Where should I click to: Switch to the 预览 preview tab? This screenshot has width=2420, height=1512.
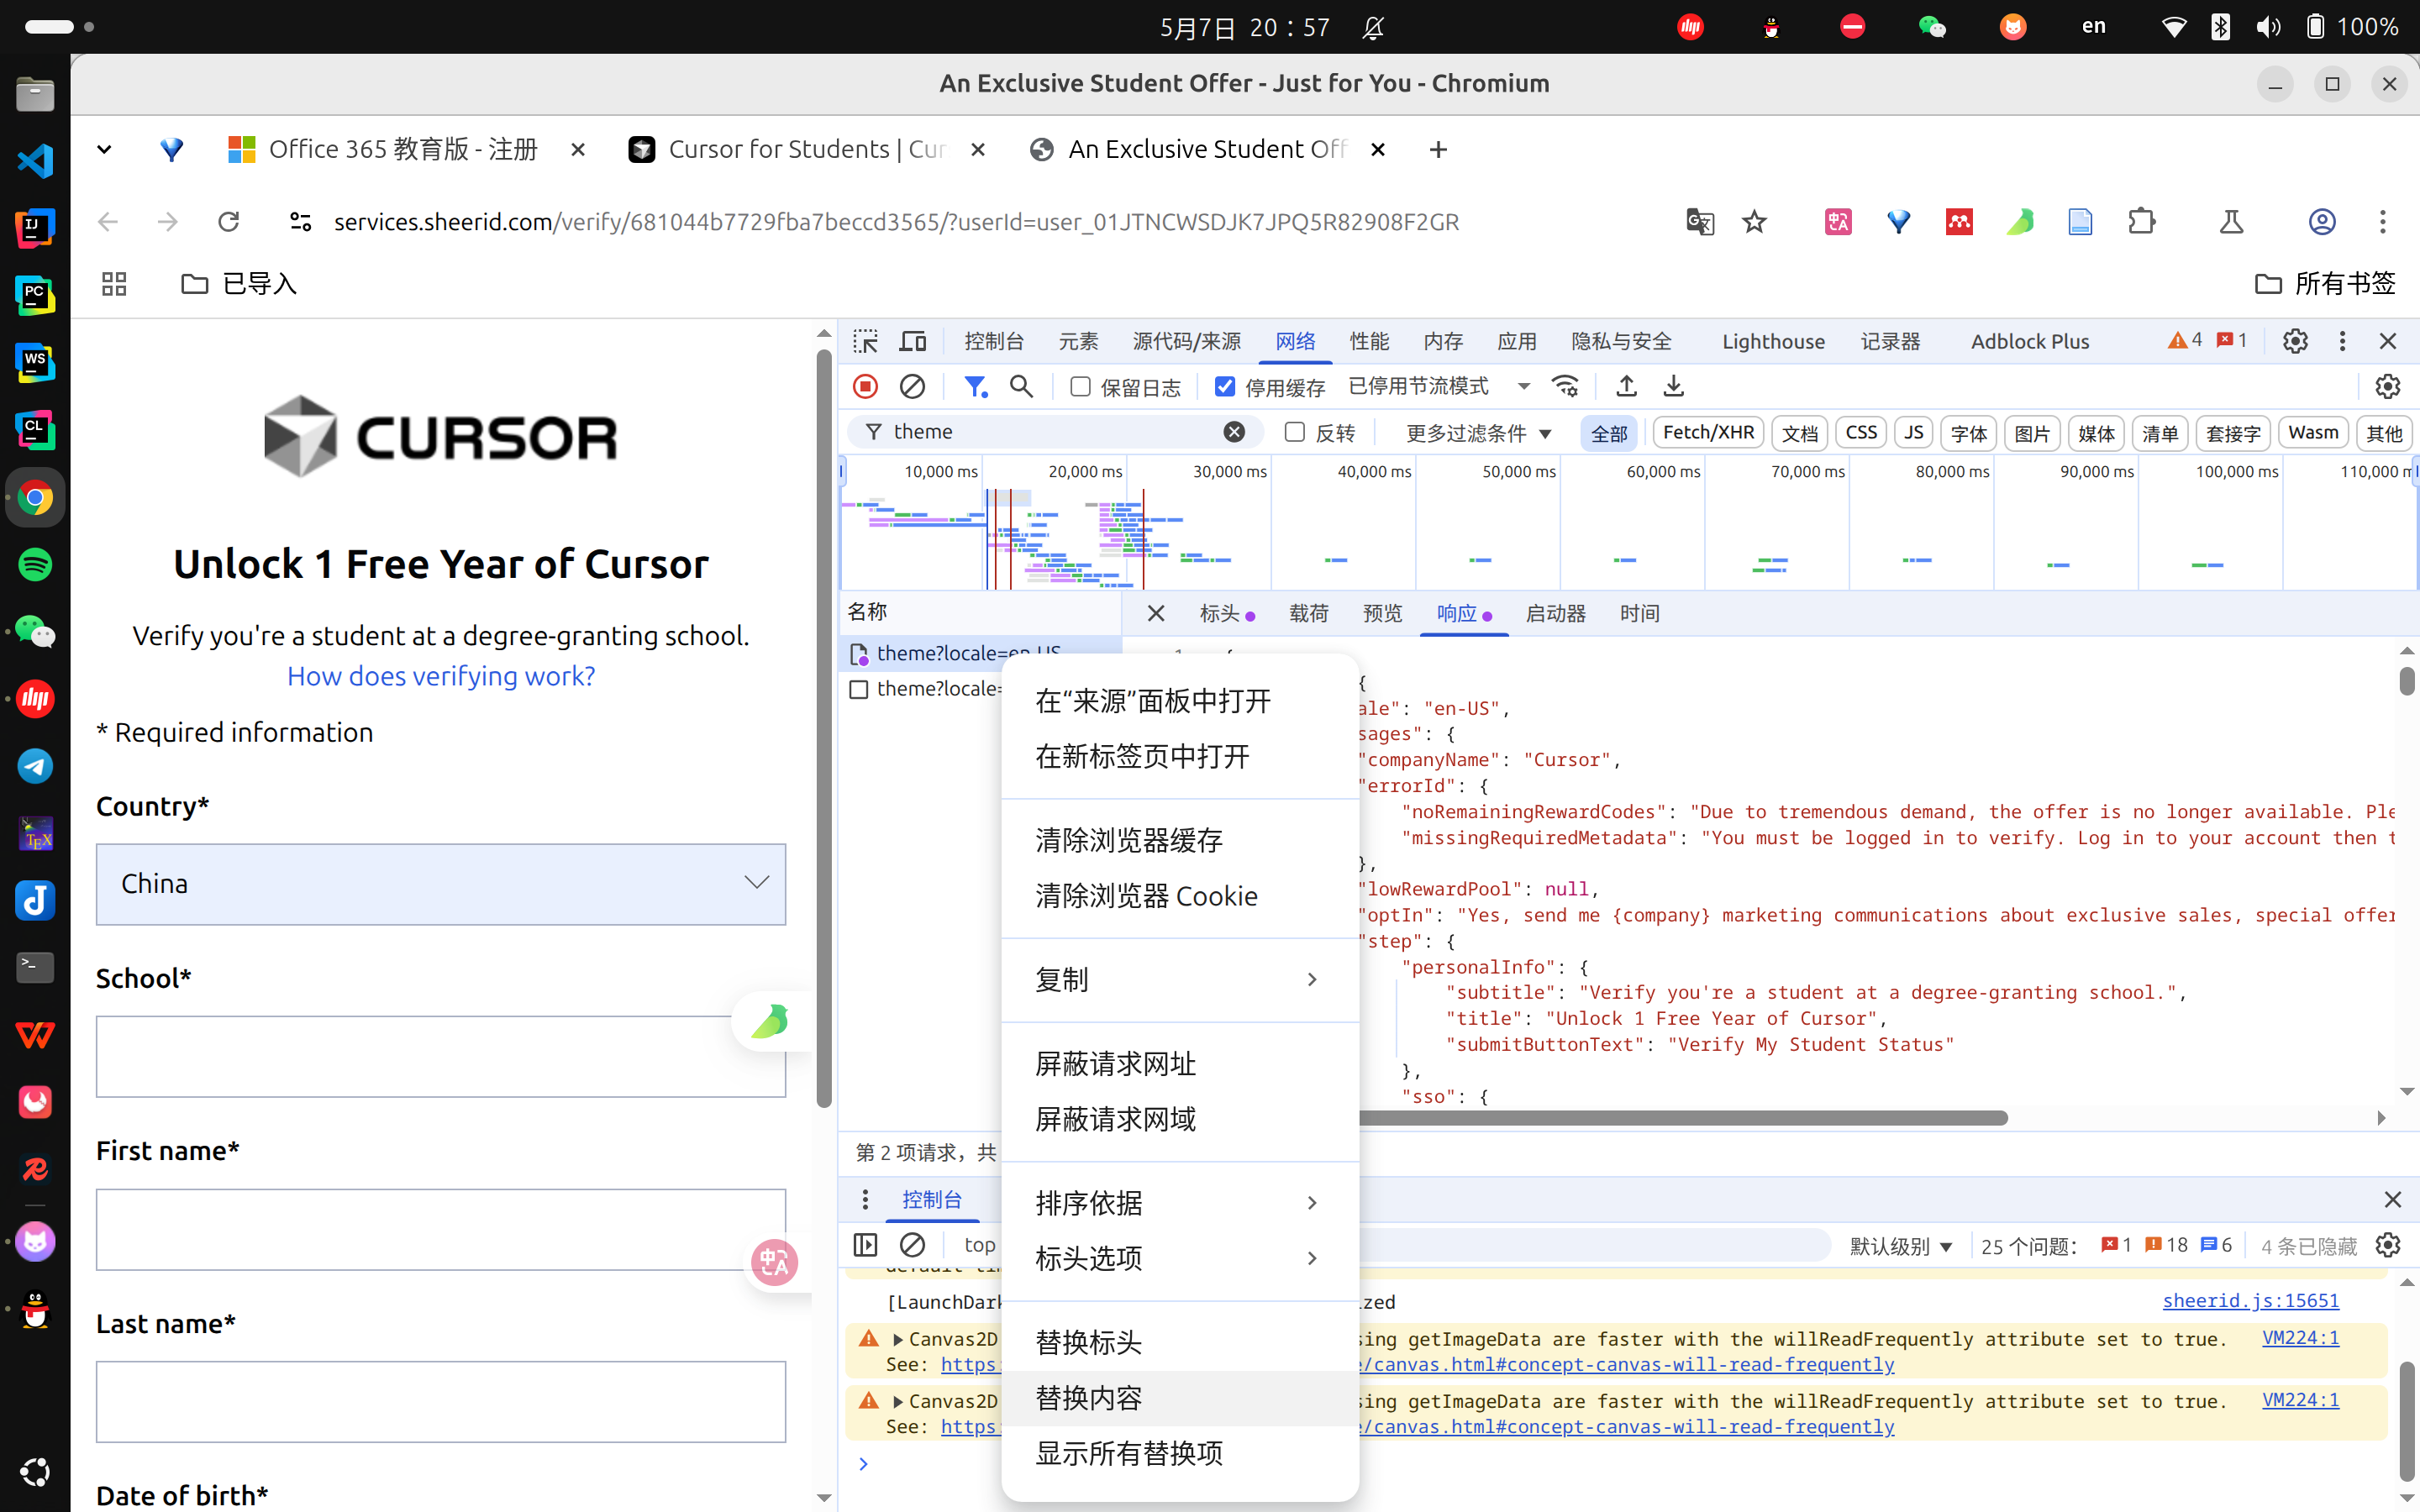pos(1382,613)
